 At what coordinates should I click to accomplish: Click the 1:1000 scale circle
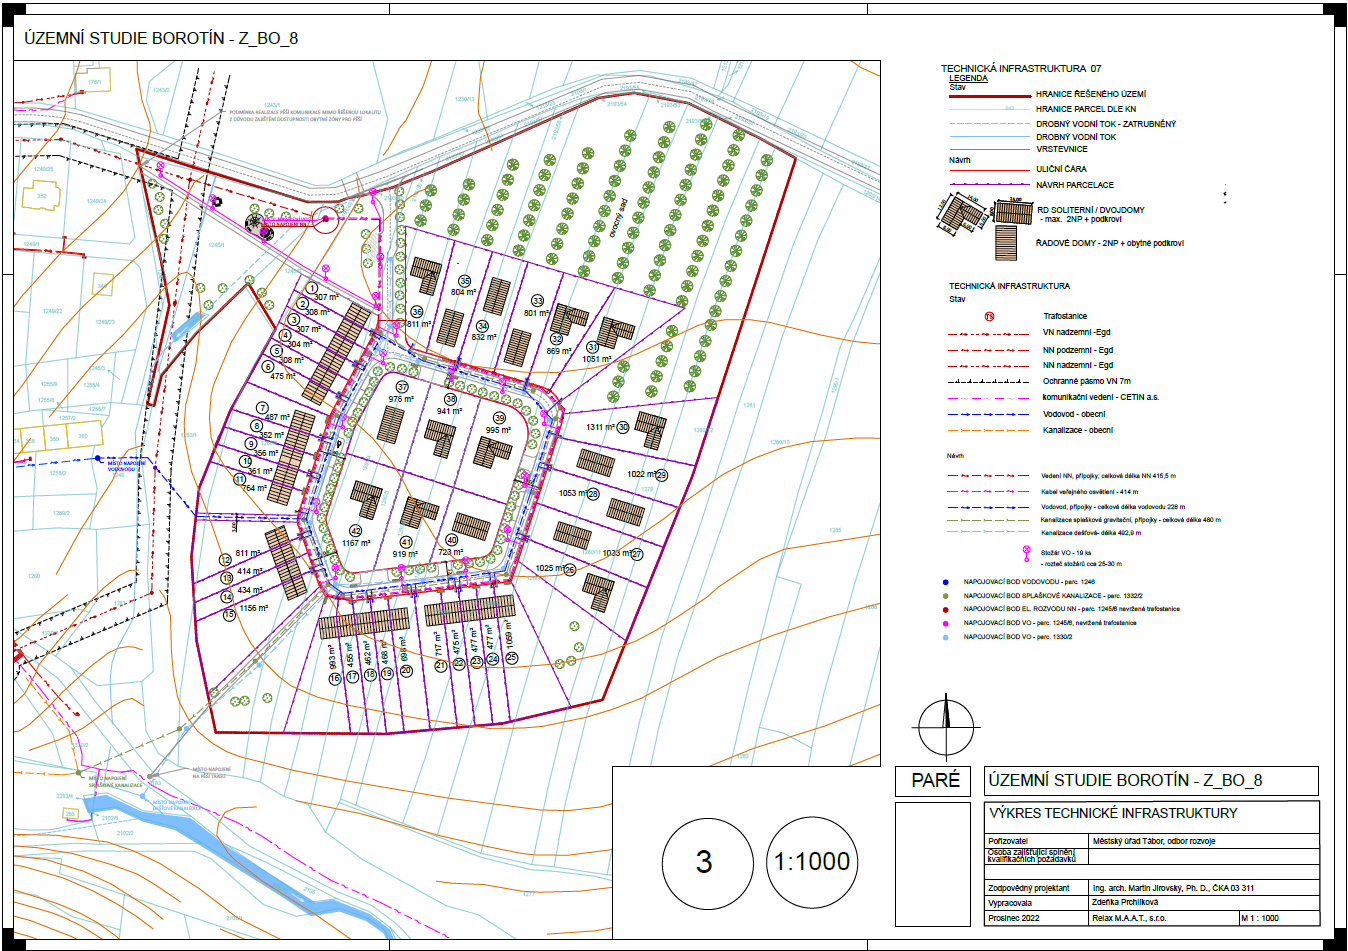click(811, 862)
